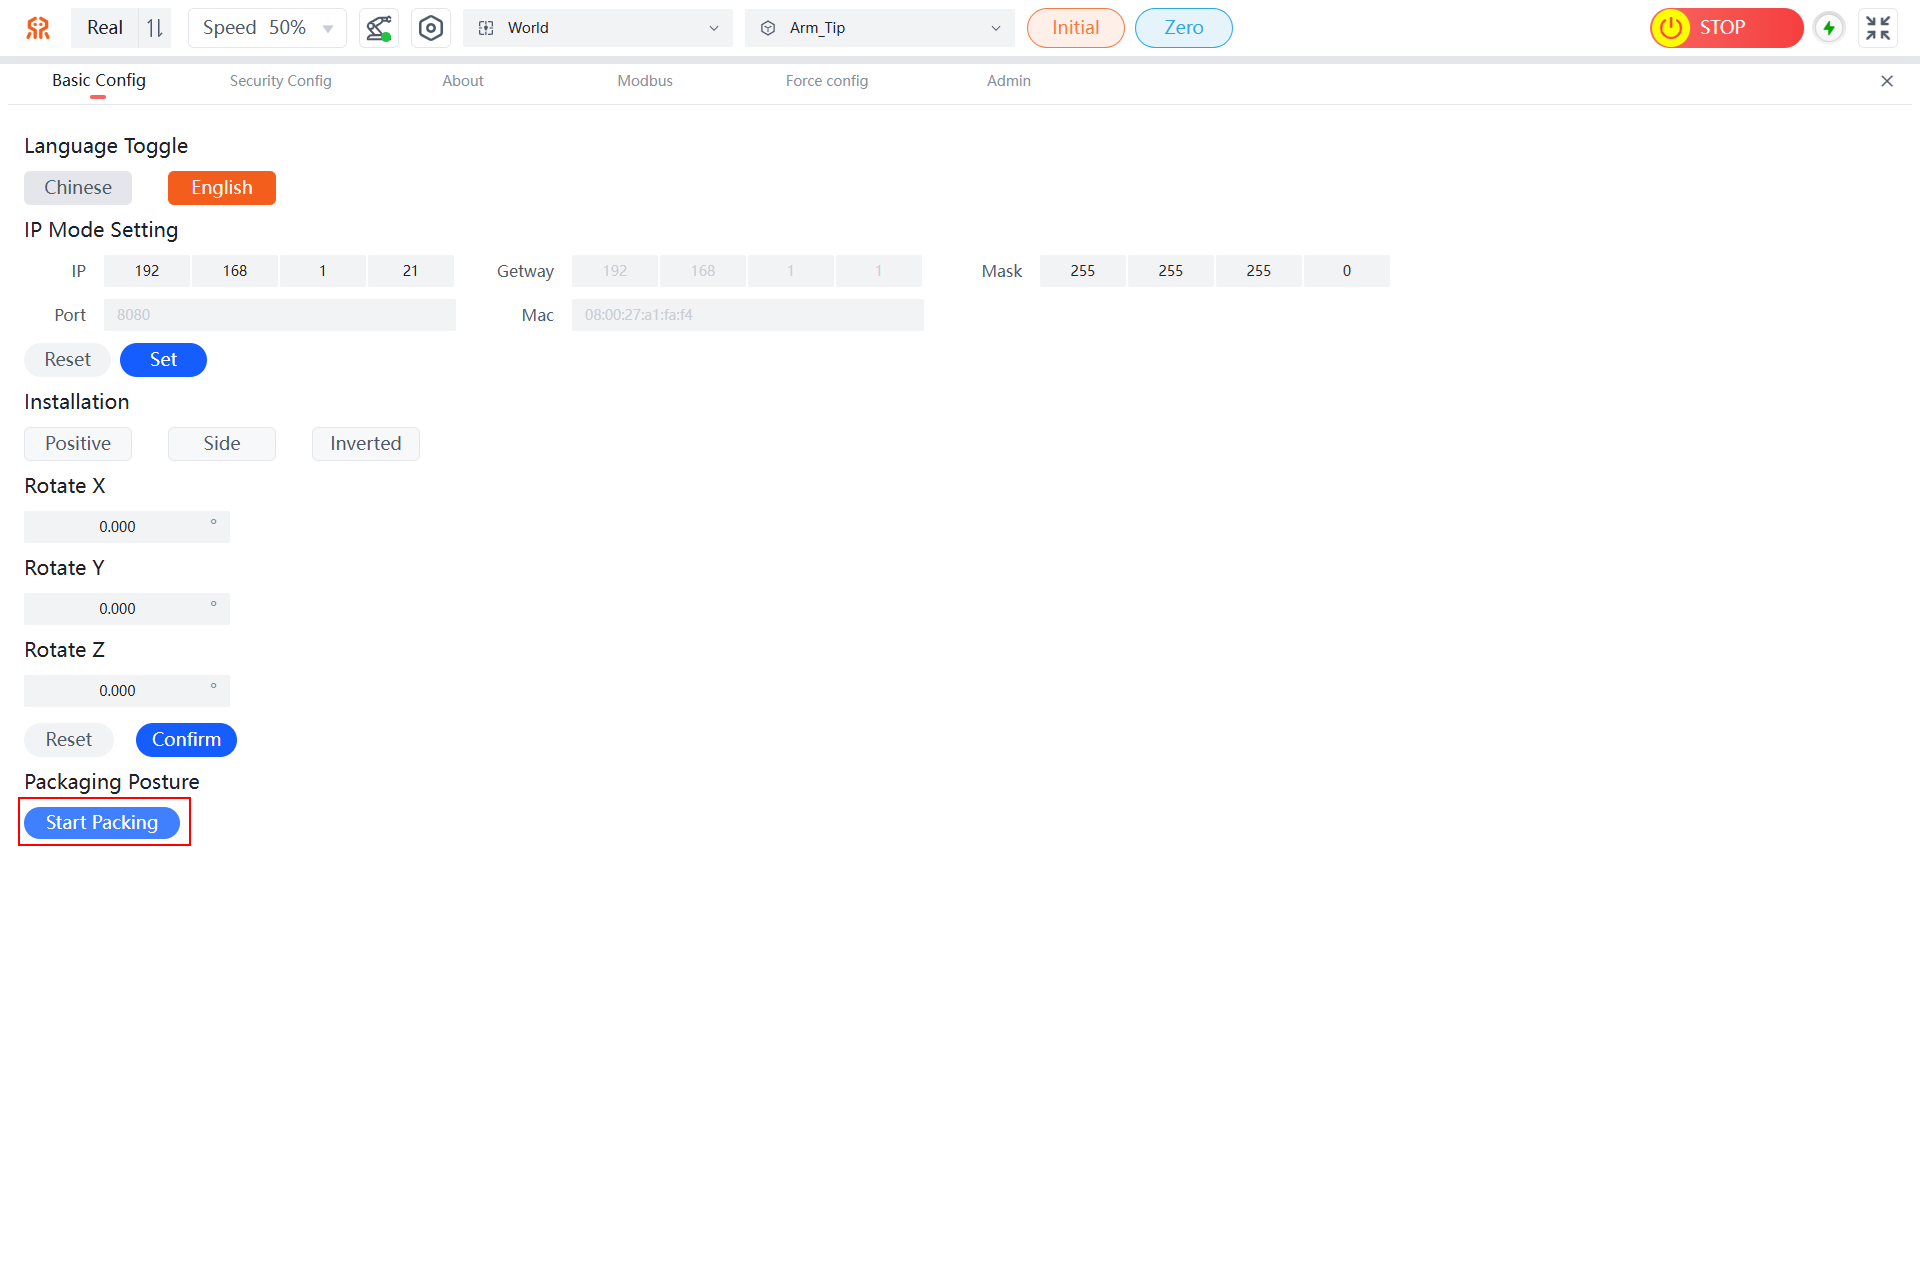Click the Start Packing button
The image size is (1920, 1280).
pos(102,823)
